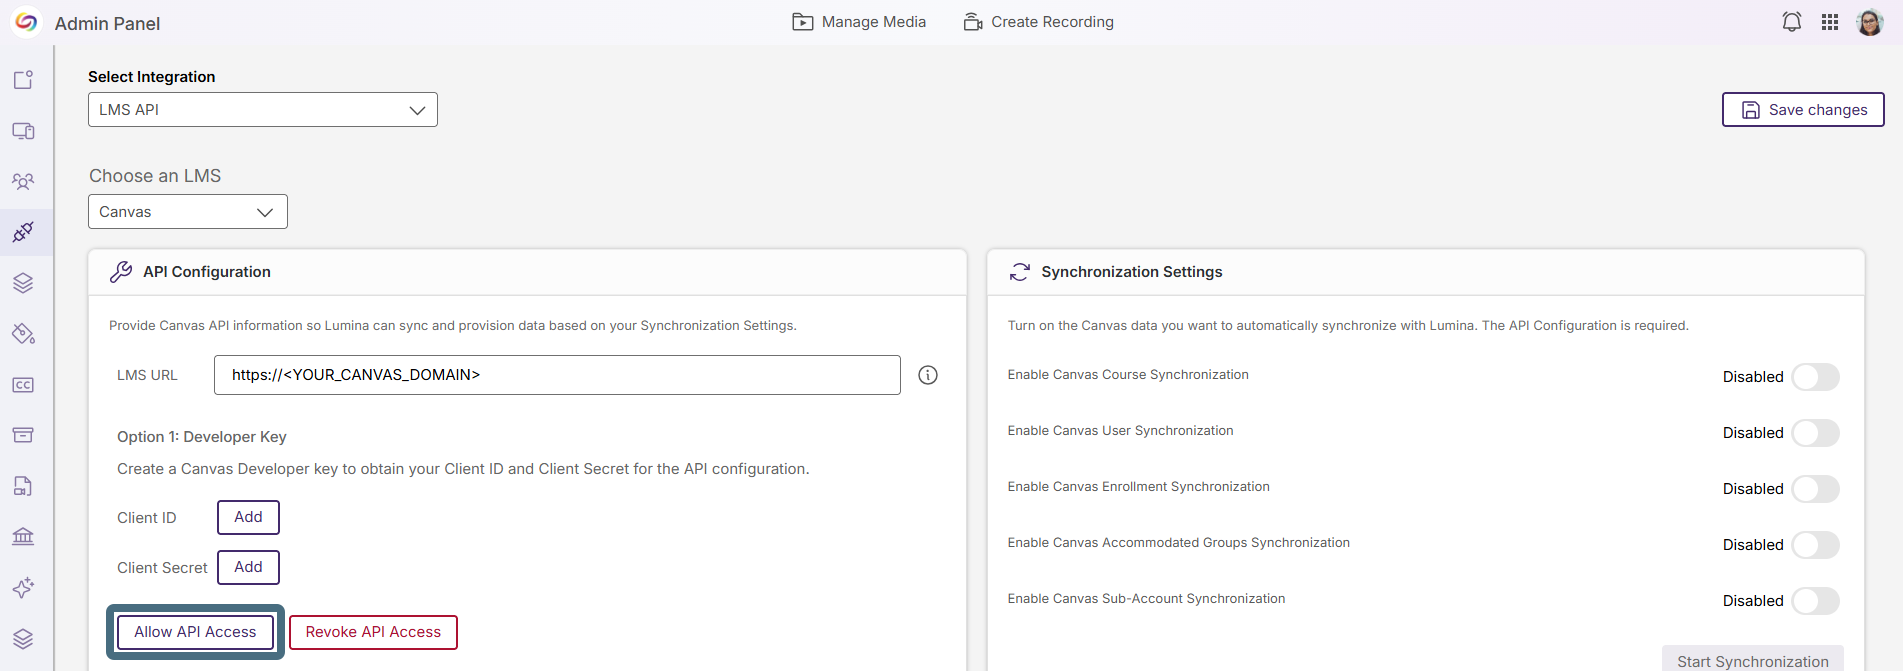Open Create Recording
The image size is (1903, 671).
pyautogui.click(x=1038, y=22)
